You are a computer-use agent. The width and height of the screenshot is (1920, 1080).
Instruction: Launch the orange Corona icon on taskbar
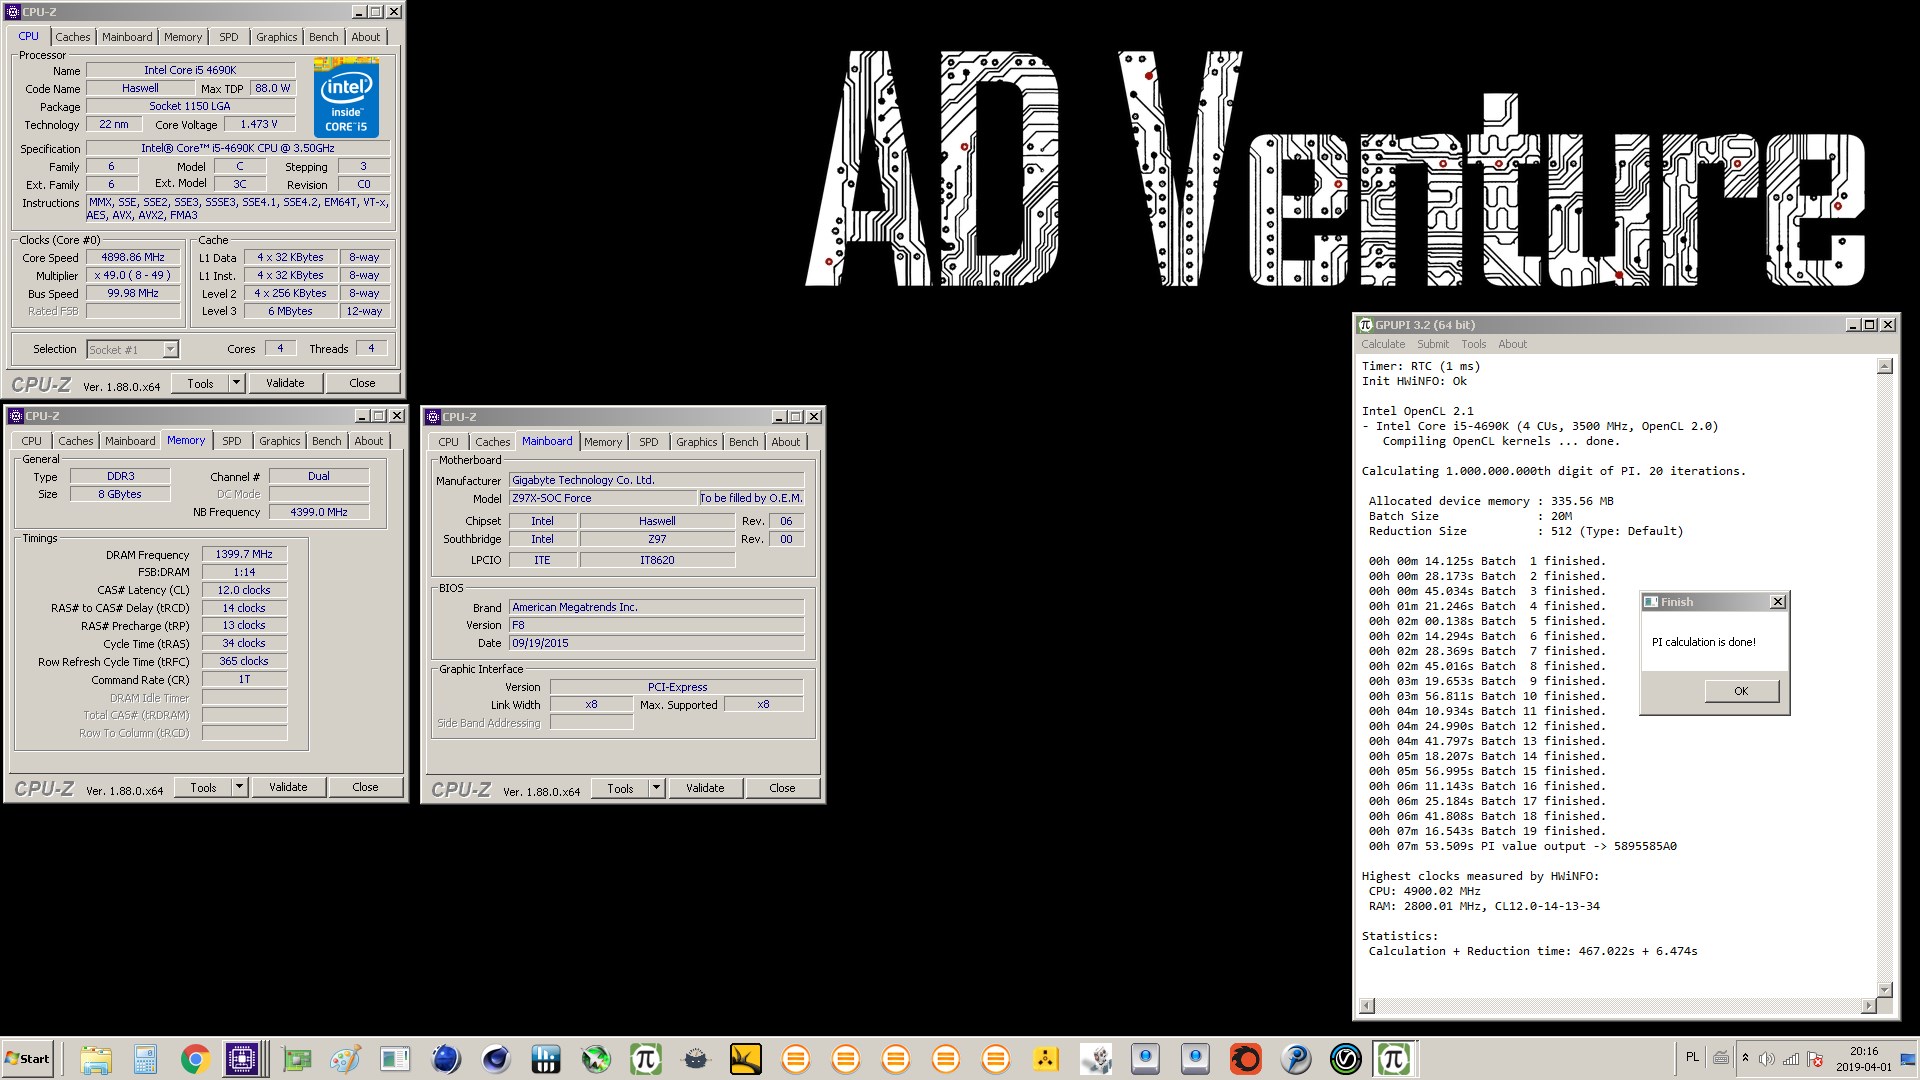click(x=1246, y=1059)
